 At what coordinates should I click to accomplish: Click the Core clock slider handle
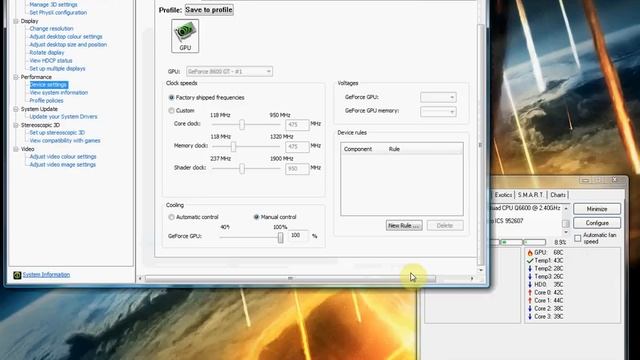click(x=242, y=124)
